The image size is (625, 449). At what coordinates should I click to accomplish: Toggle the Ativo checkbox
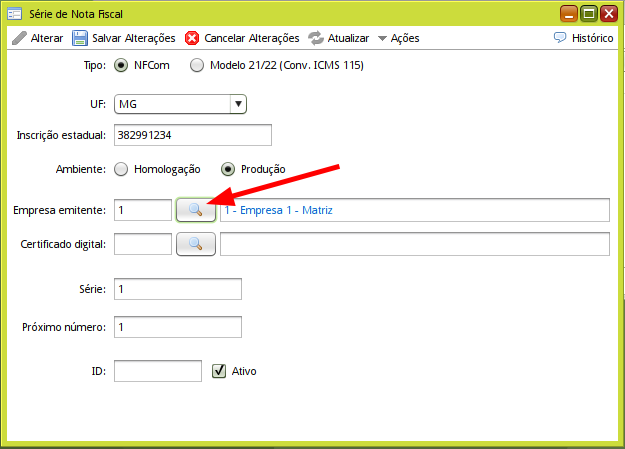pyautogui.click(x=220, y=371)
